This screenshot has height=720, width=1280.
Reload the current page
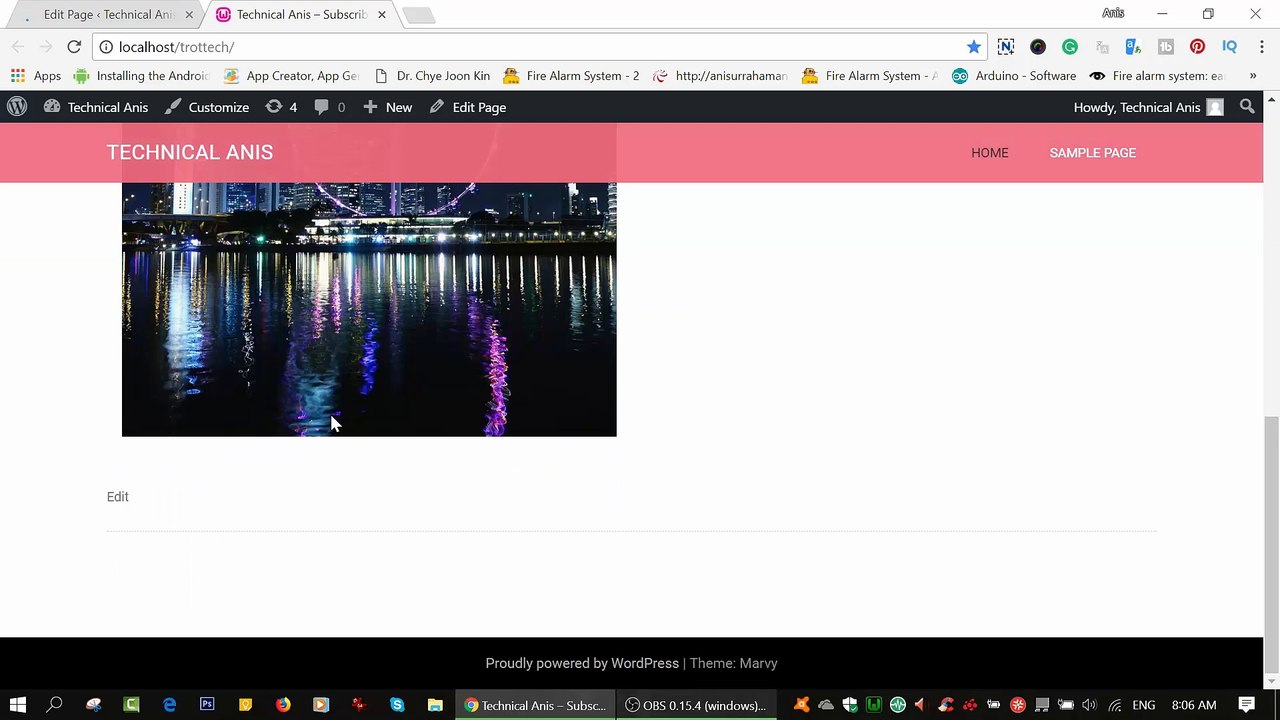(x=74, y=47)
